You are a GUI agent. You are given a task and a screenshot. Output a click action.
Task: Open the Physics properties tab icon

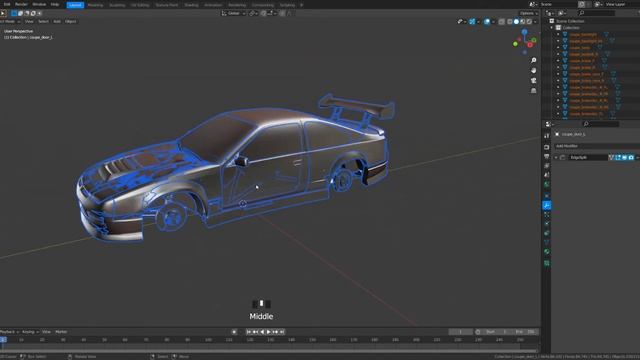tap(547, 224)
